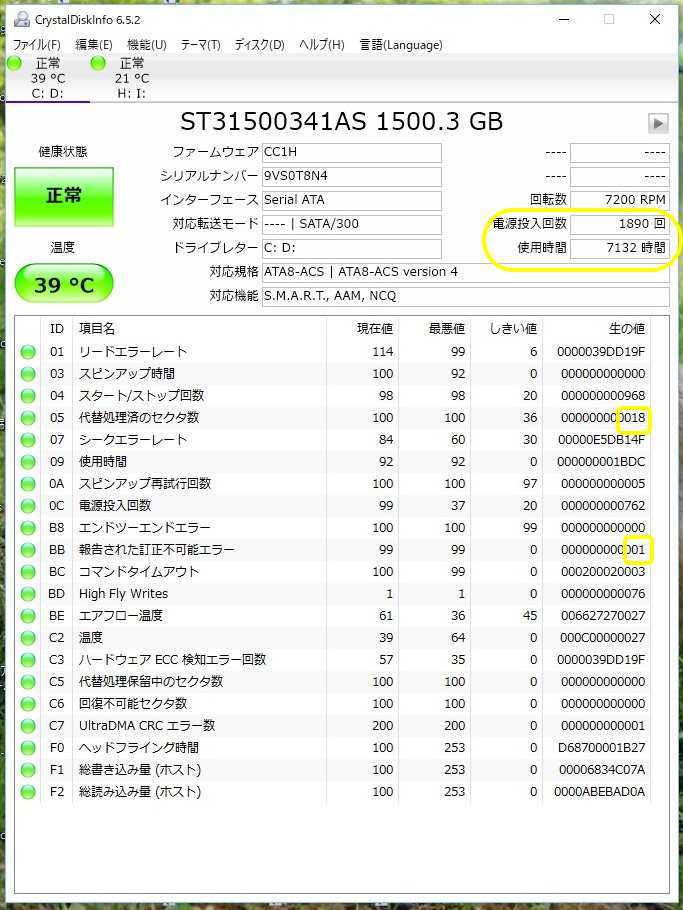The width and height of the screenshot is (683, 910).
Task: Click the 生の値 column header
Action: pyautogui.click(x=627, y=329)
